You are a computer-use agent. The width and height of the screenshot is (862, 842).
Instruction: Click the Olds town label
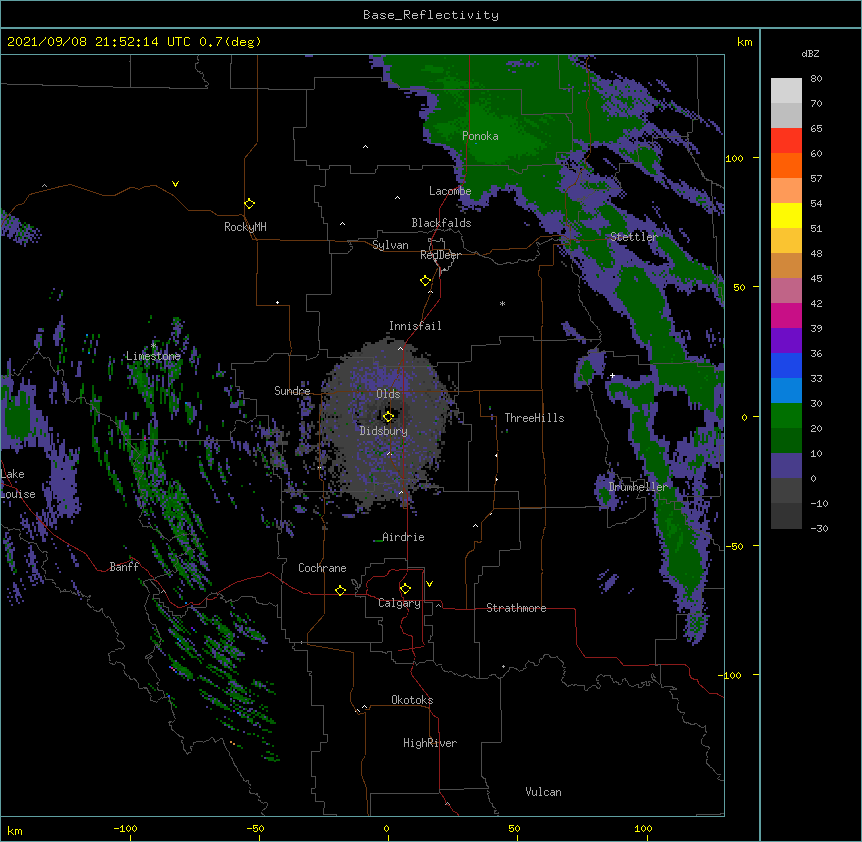(x=388, y=394)
